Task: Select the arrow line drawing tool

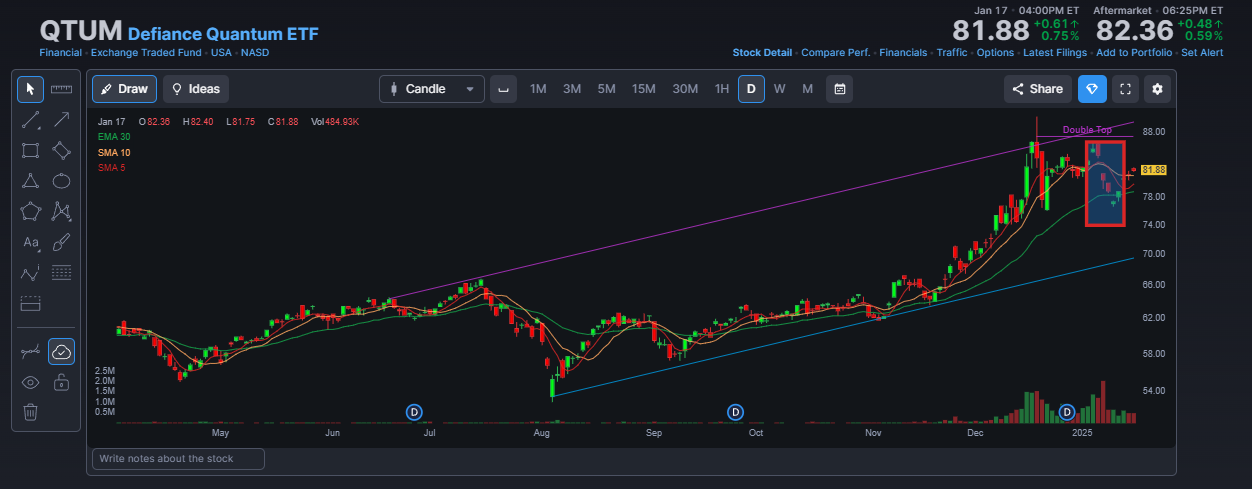Action: click(x=61, y=120)
